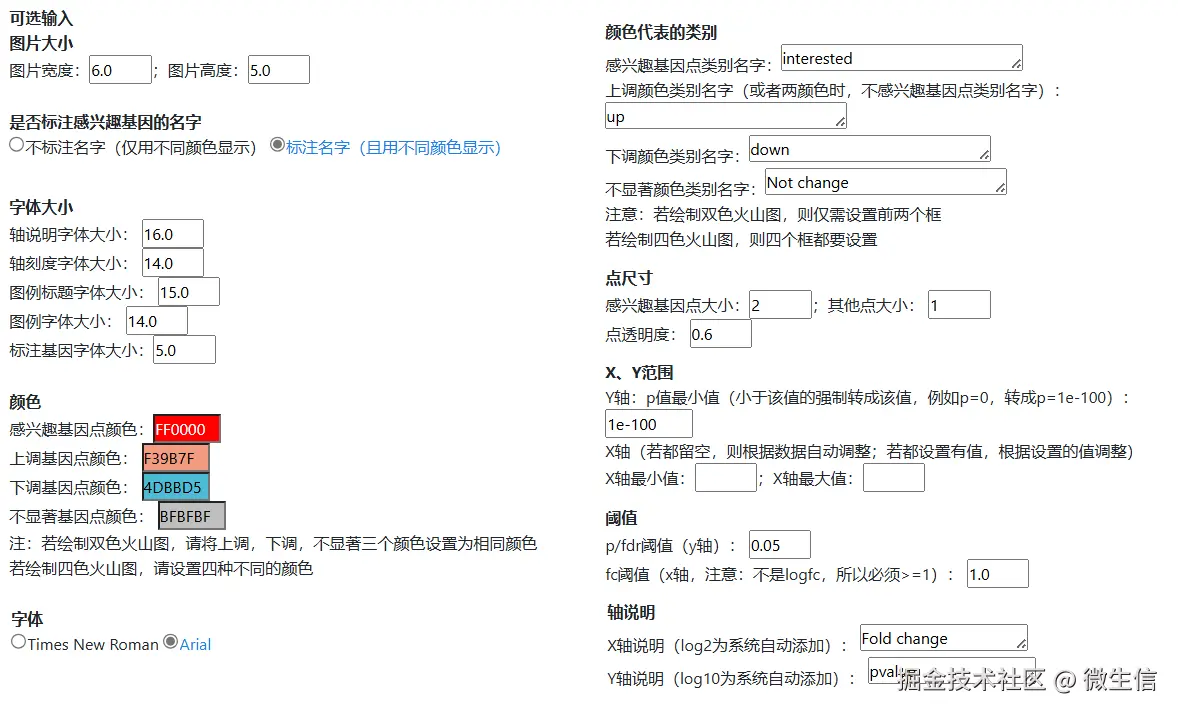This screenshot has height=714, width=1178.
Task: Choose Arial font radio button
Action: pyautogui.click(x=170, y=644)
